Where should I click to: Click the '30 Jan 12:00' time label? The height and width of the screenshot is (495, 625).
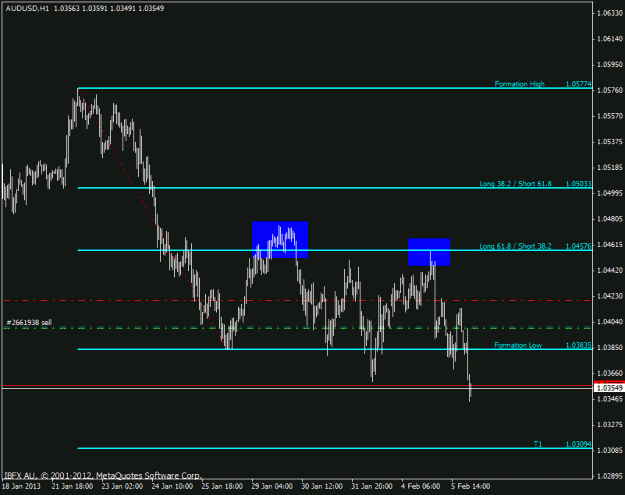click(x=322, y=486)
